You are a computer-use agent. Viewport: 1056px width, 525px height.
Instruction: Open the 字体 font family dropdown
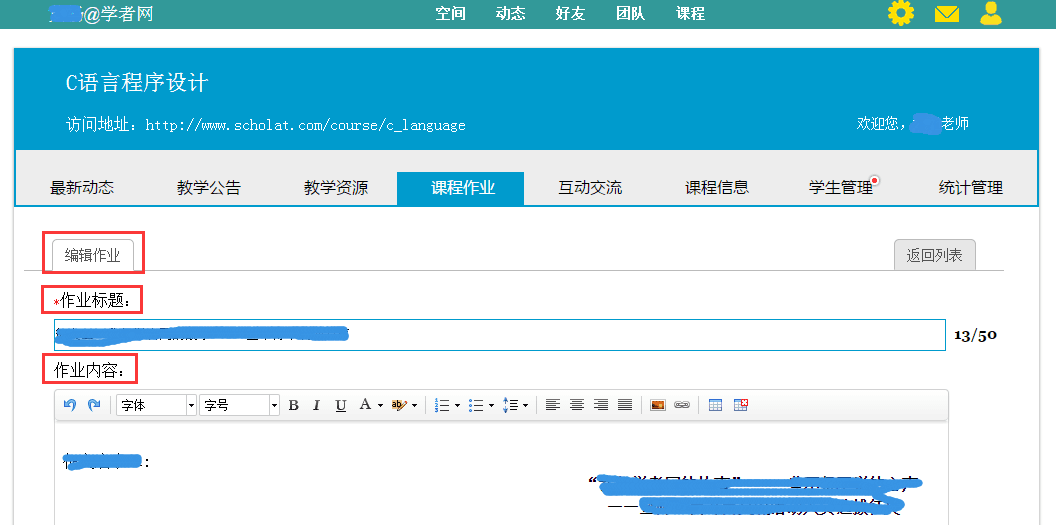click(157, 405)
